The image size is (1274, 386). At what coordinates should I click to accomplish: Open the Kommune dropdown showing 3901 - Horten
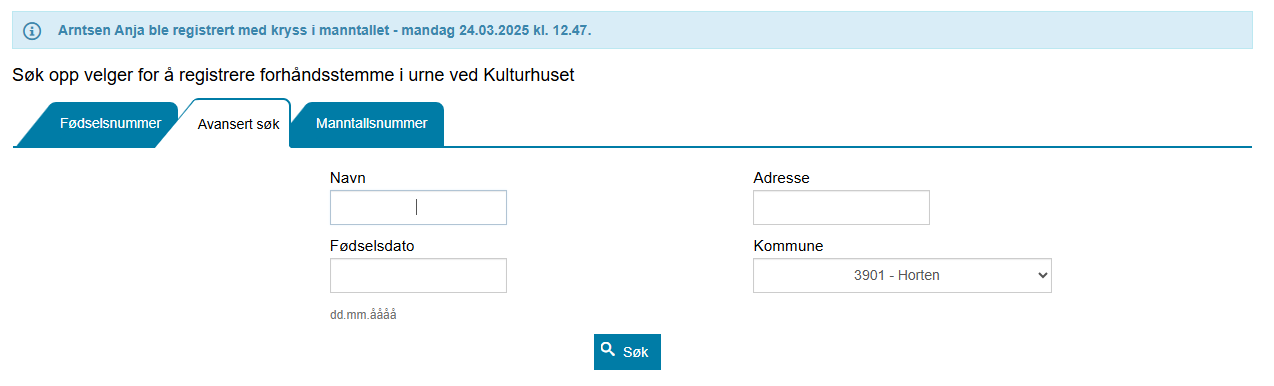pyautogui.click(x=902, y=275)
